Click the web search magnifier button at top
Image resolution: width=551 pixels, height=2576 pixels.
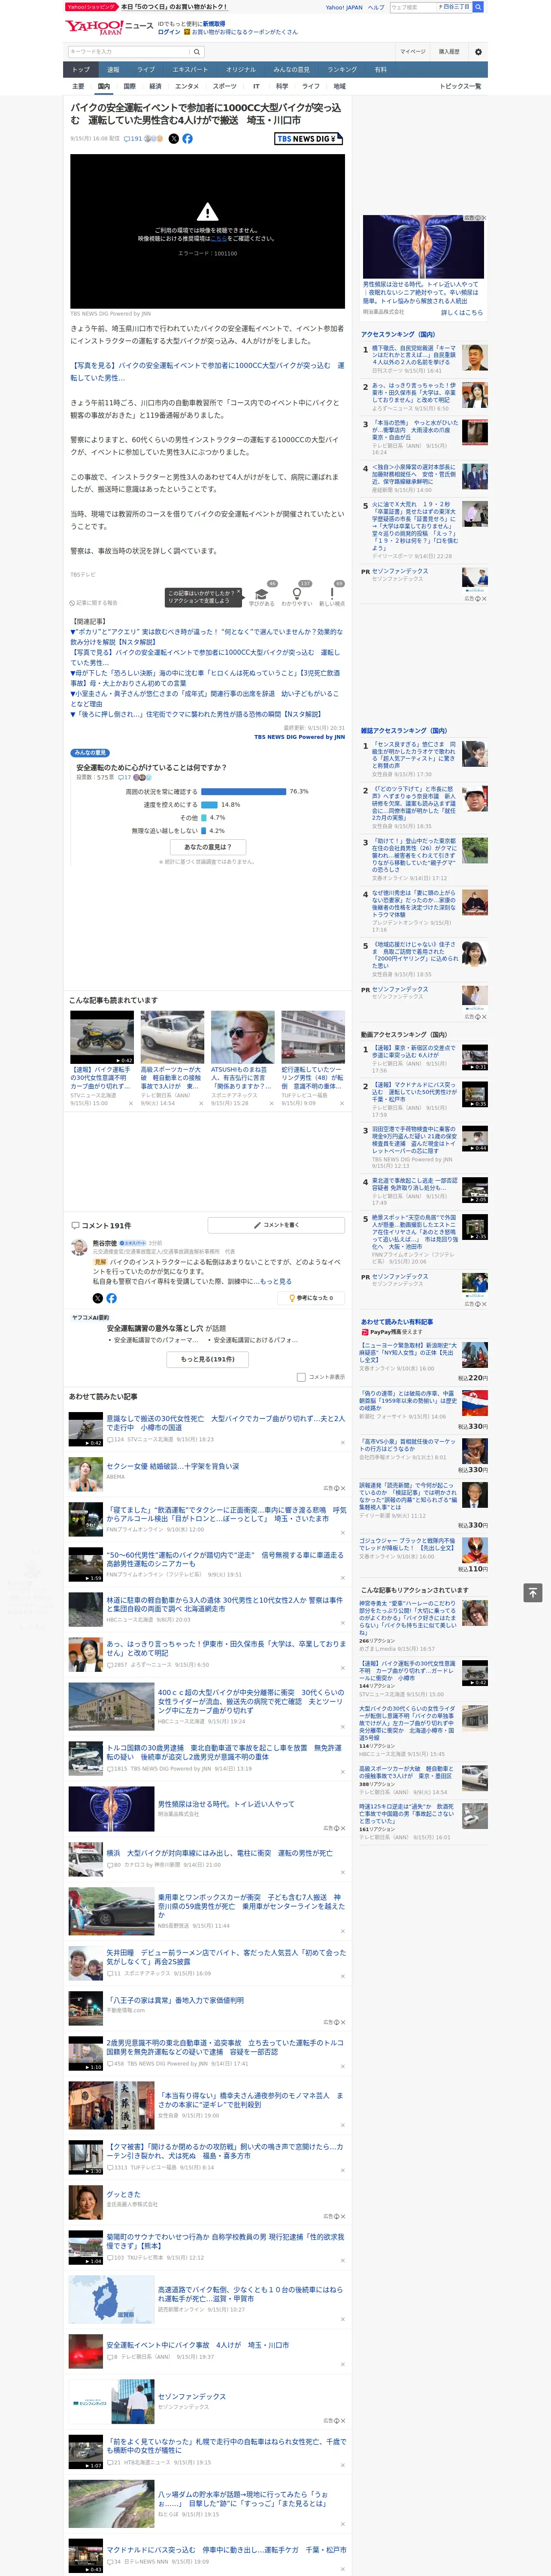pyautogui.click(x=478, y=7)
